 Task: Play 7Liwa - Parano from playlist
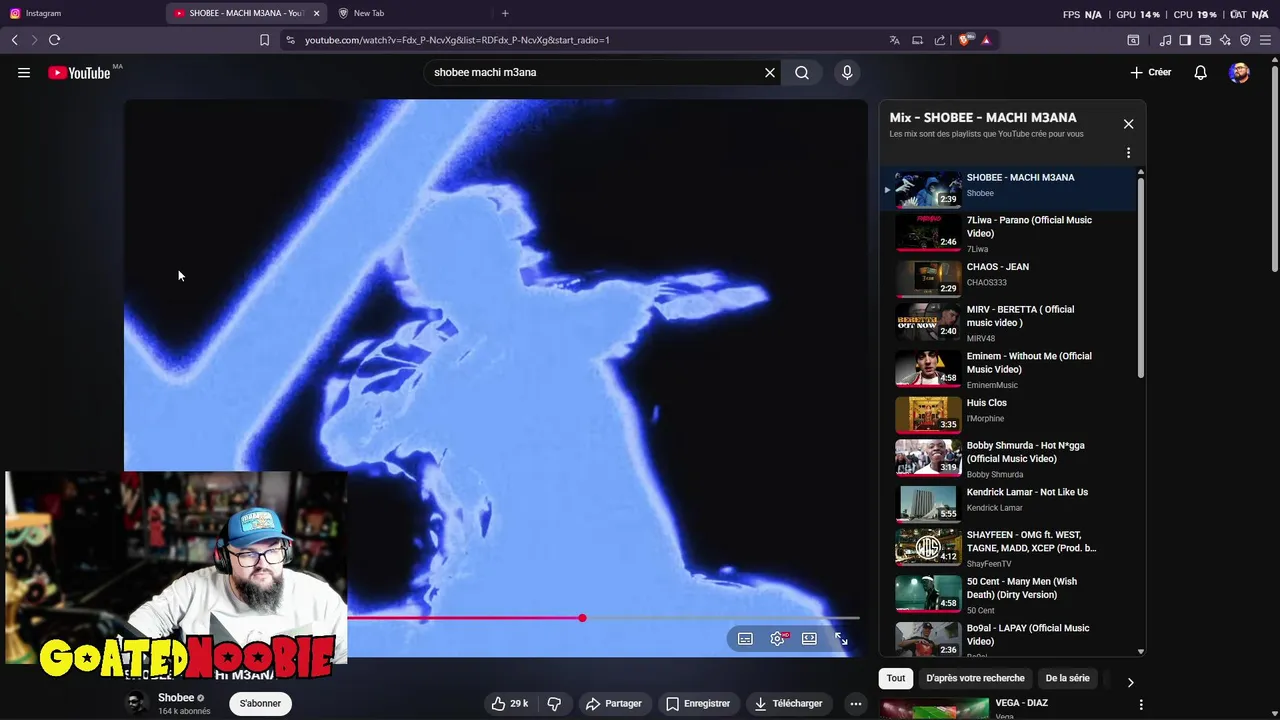point(1010,233)
